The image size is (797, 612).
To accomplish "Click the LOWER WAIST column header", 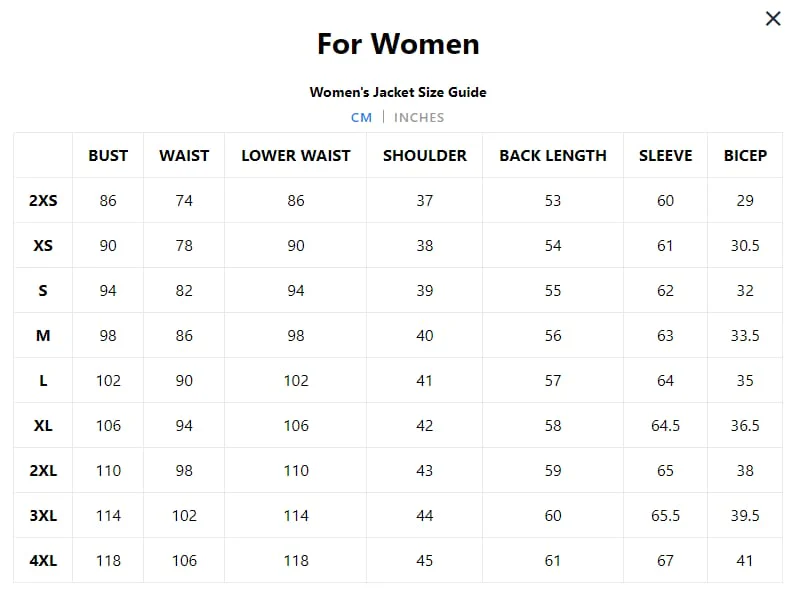I will [296, 155].
